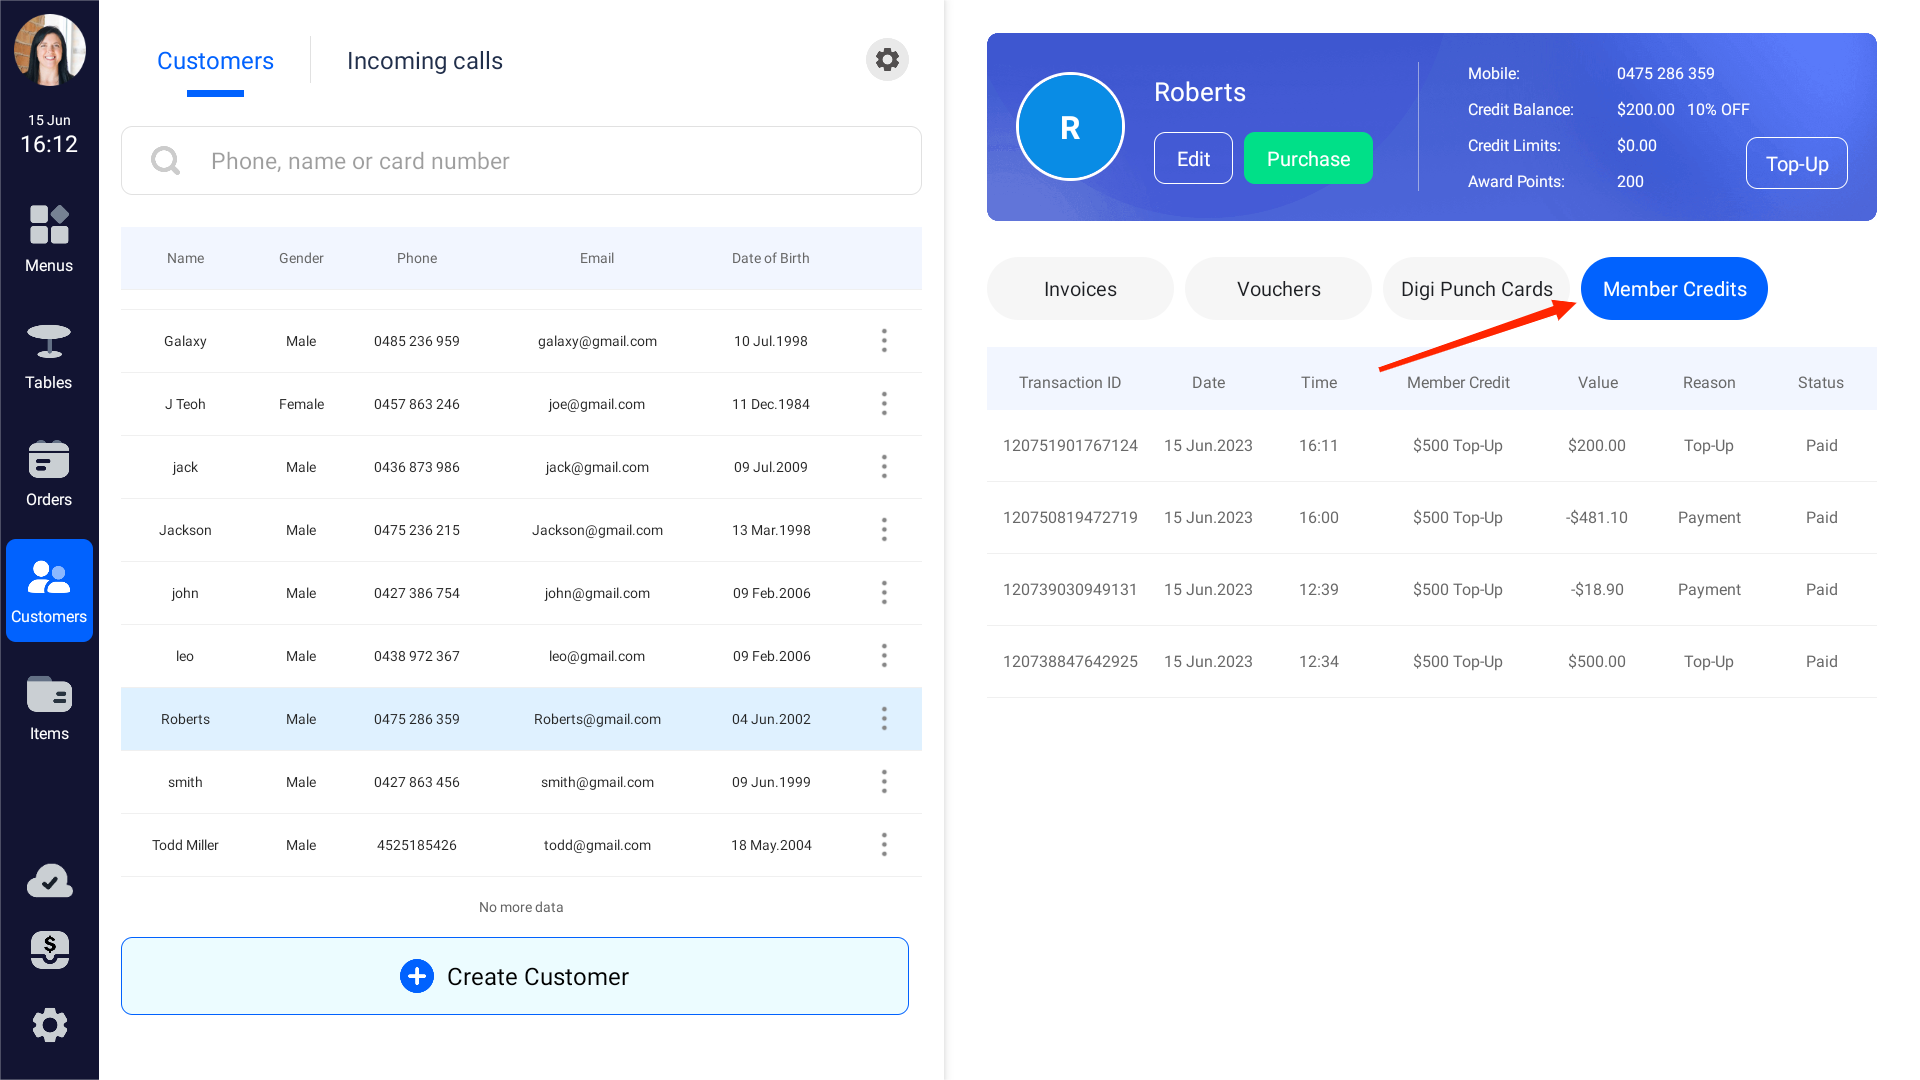Click email smith@gmail.com
This screenshot has width=1920, height=1080.
pos(597,782)
